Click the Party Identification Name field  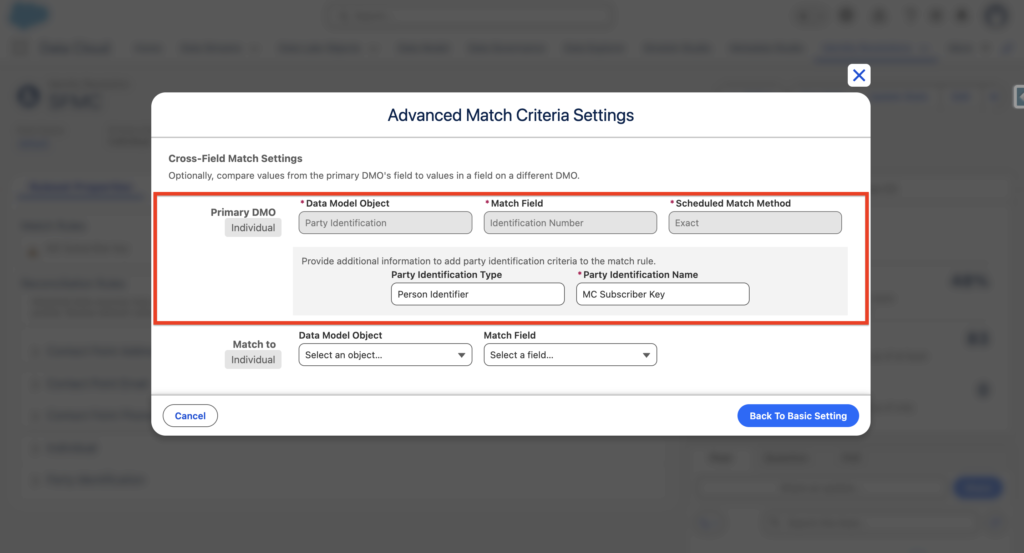click(x=663, y=294)
